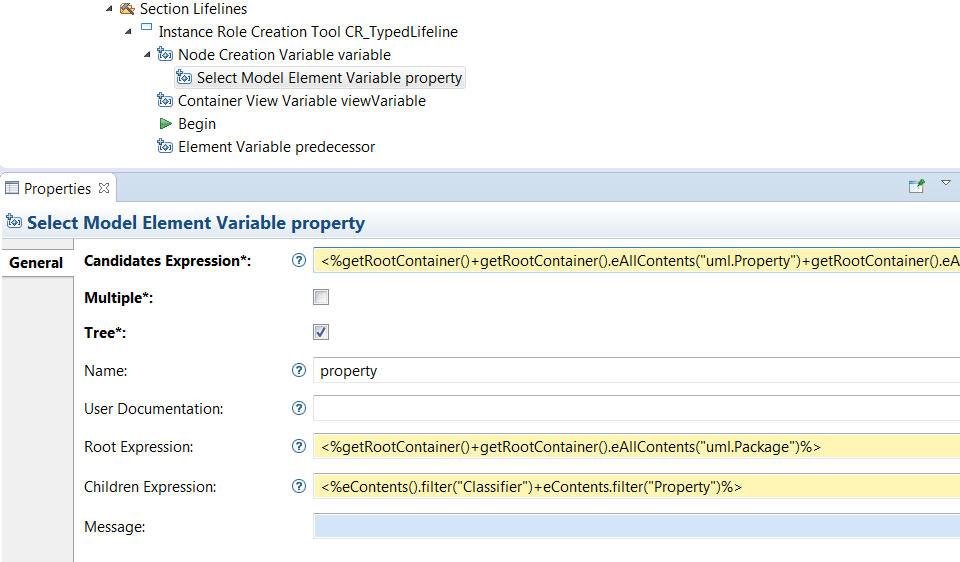Click the Container View Variable viewVariable icon
960x562 pixels.
166,101
